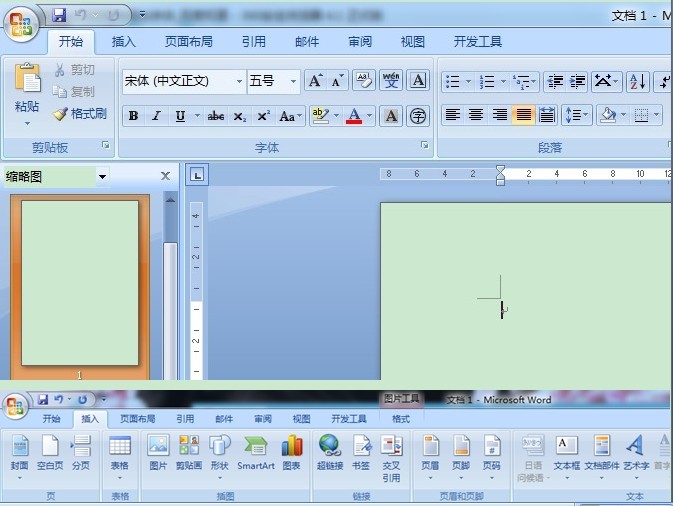
Task: Switch to 插入 tab in upper window
Action: (x=124, y=42)
